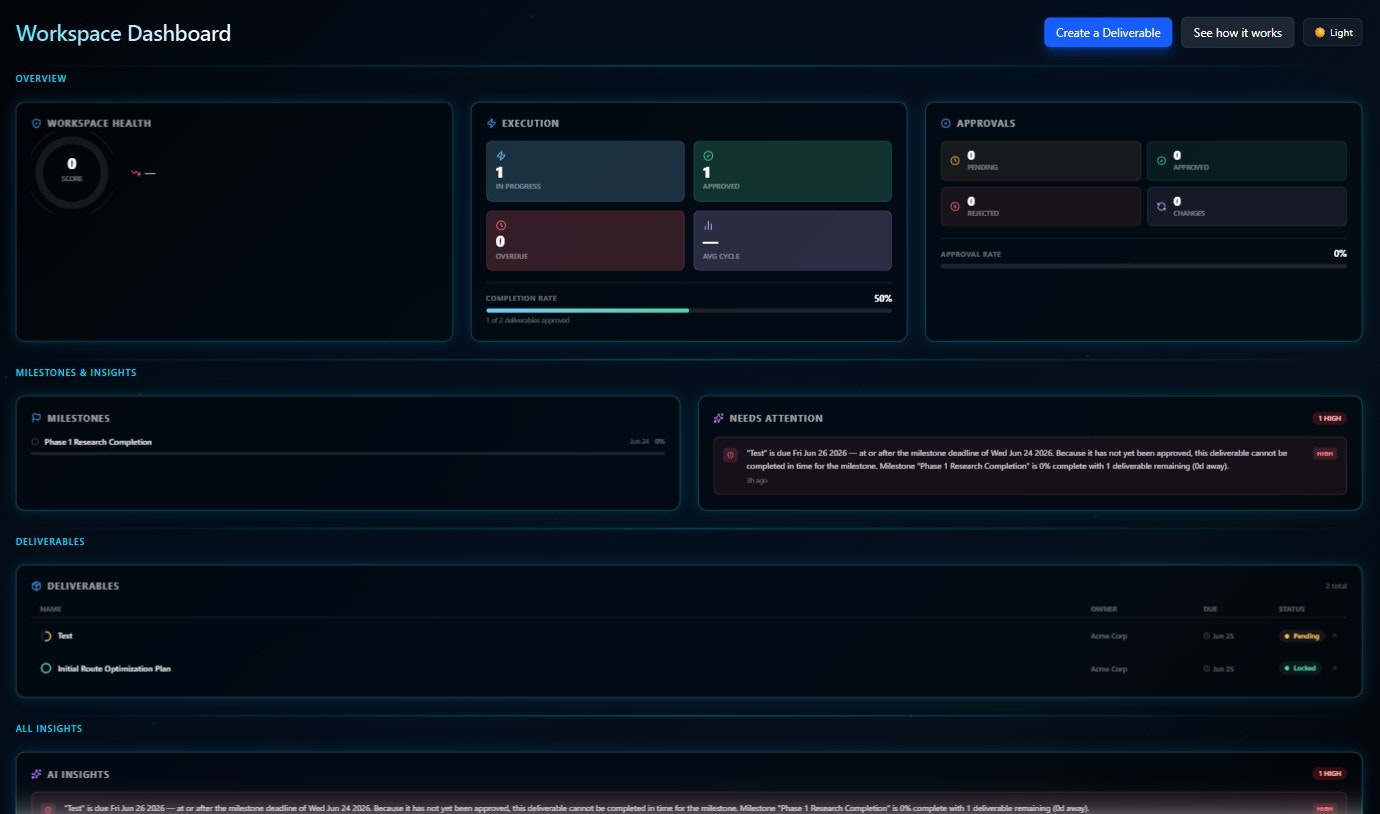Image resolution: width=1380 pixels, height=814 pixels.
Task: Click the green ring beside Initial Route Optimization Plan
Action: click(46, 668)
